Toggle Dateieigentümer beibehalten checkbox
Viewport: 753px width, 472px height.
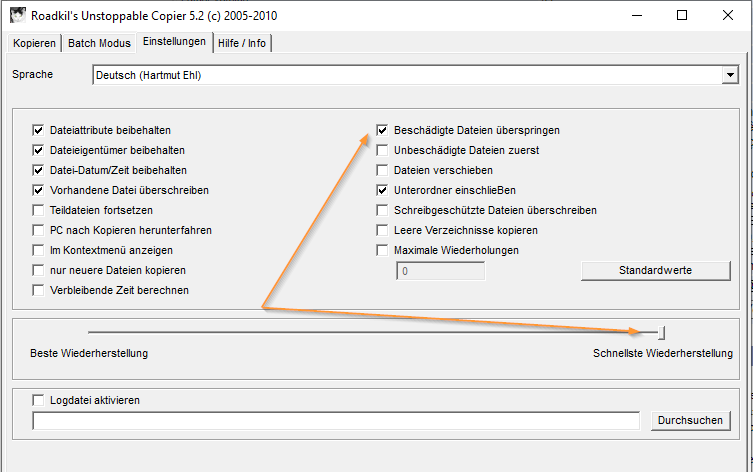tap(38, 150)
